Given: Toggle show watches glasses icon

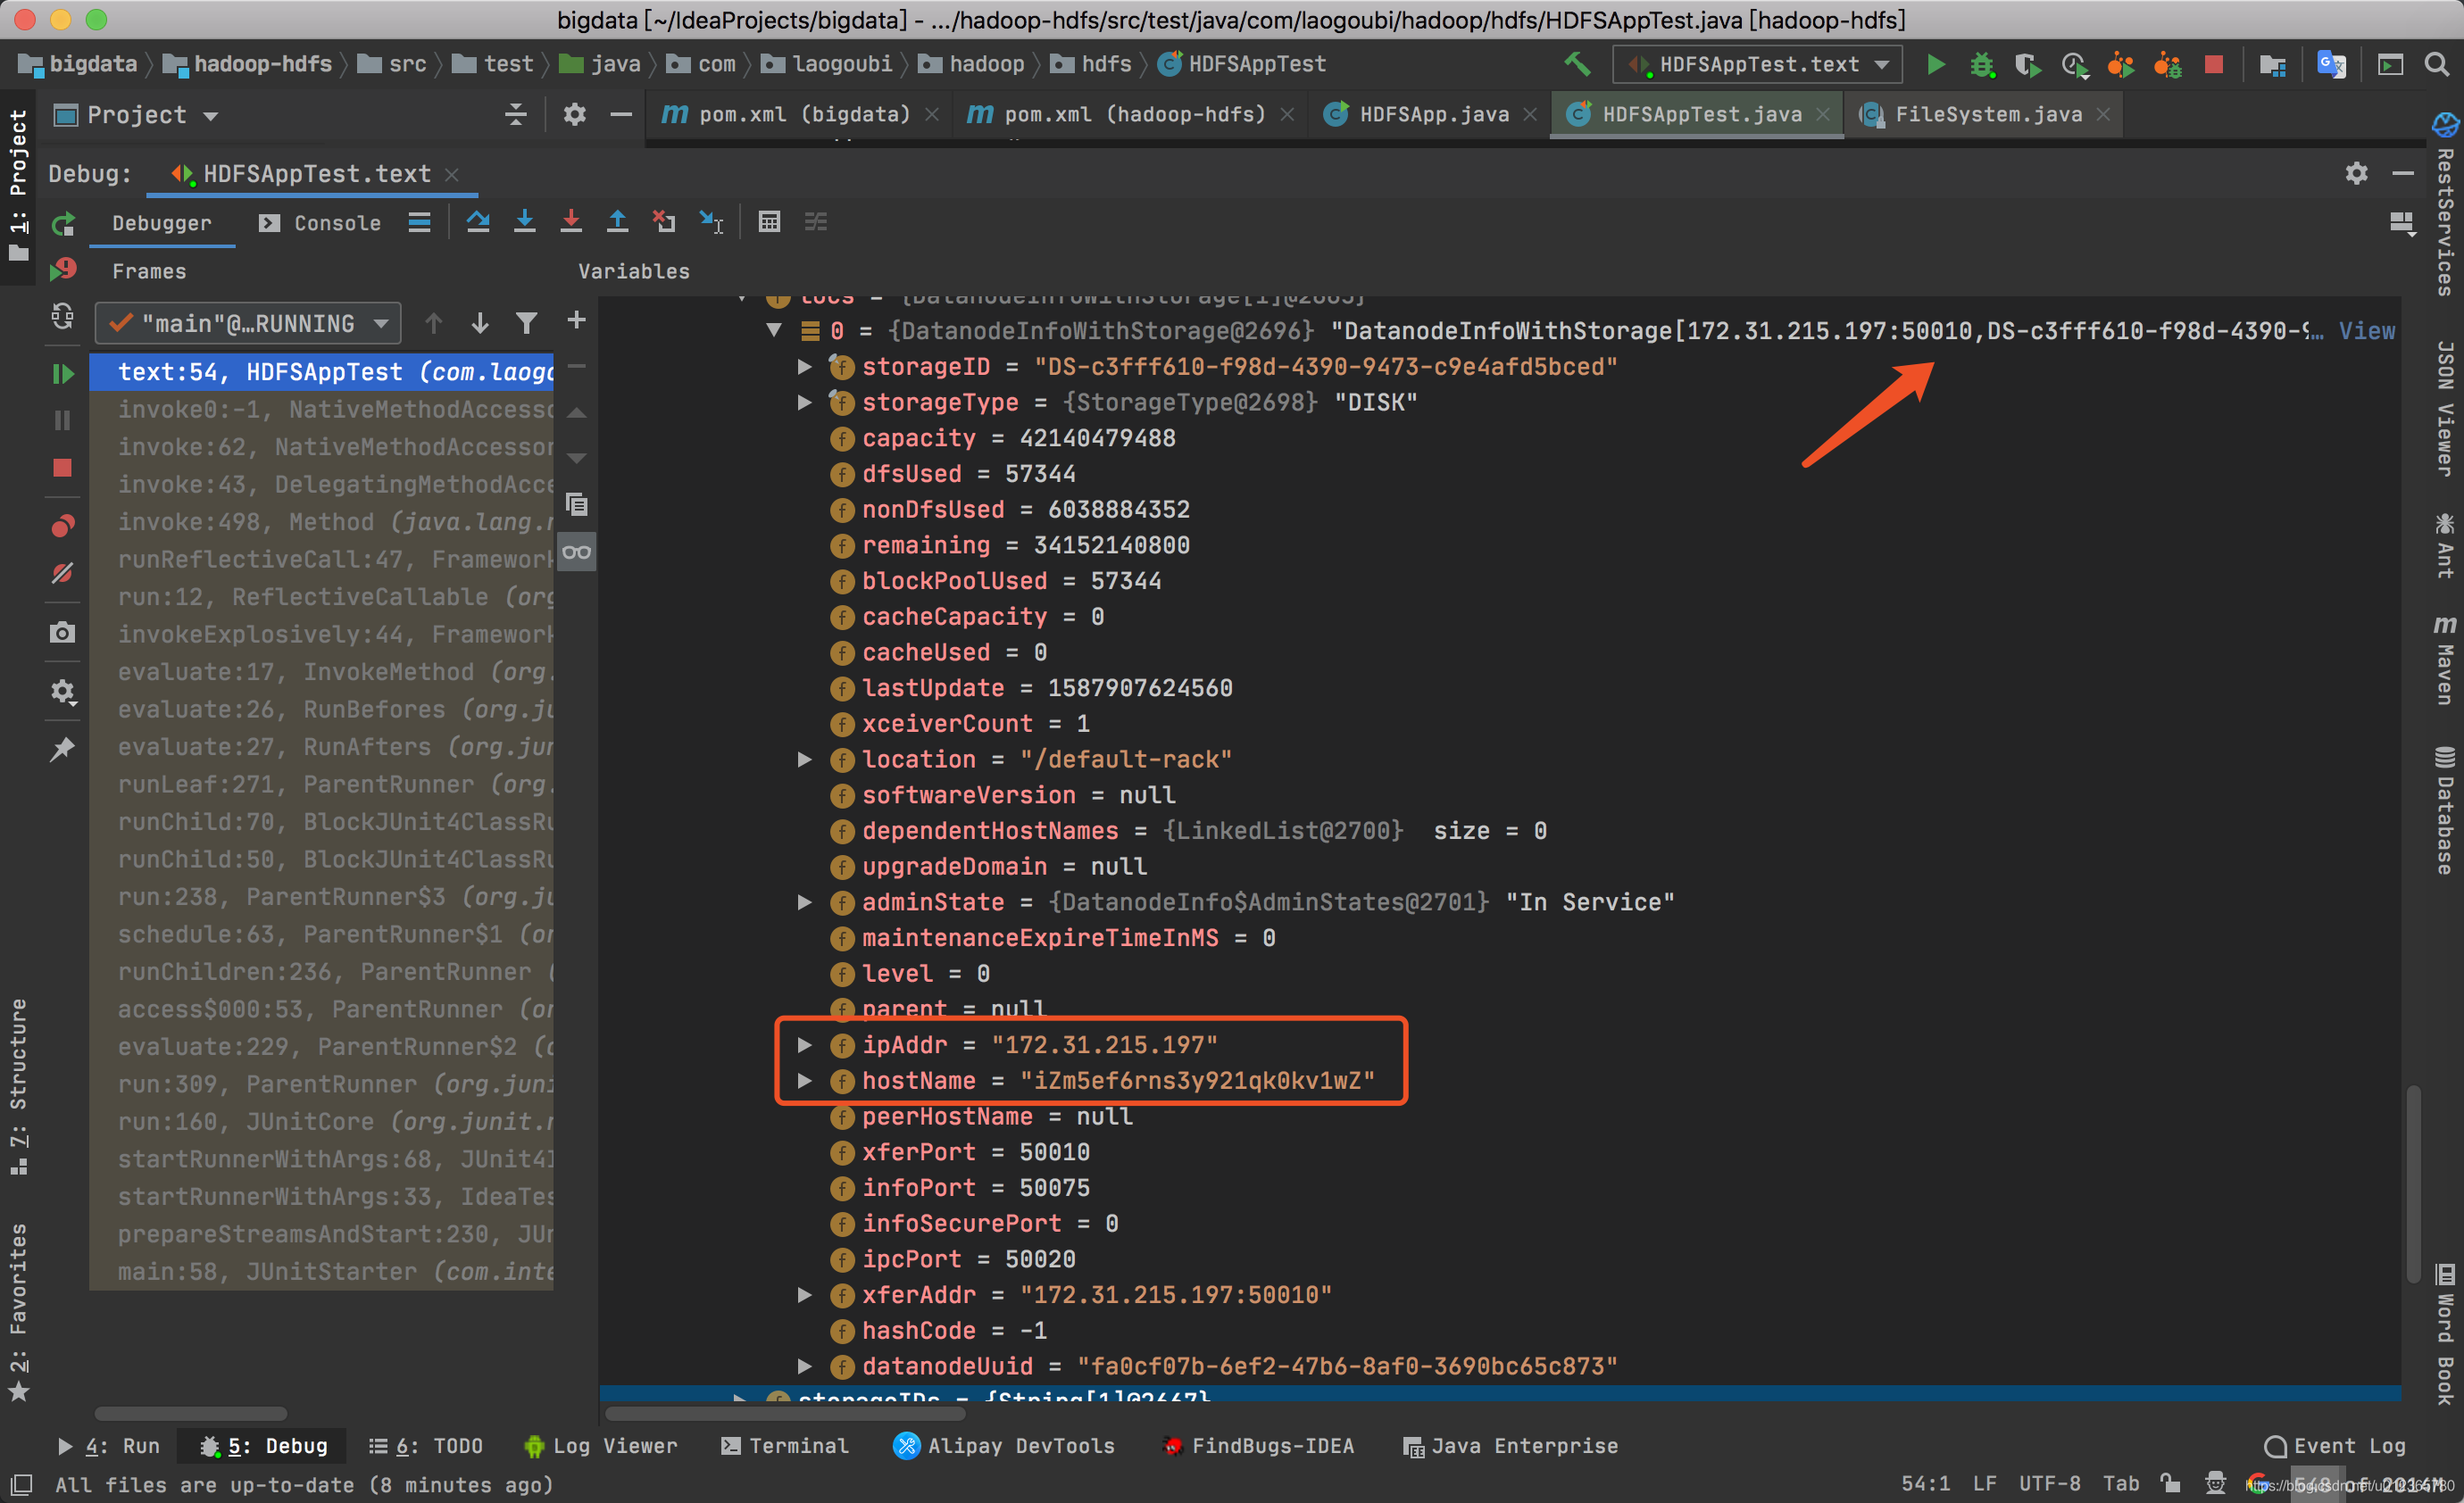Looking at the screenshot, I should [577, 552].
